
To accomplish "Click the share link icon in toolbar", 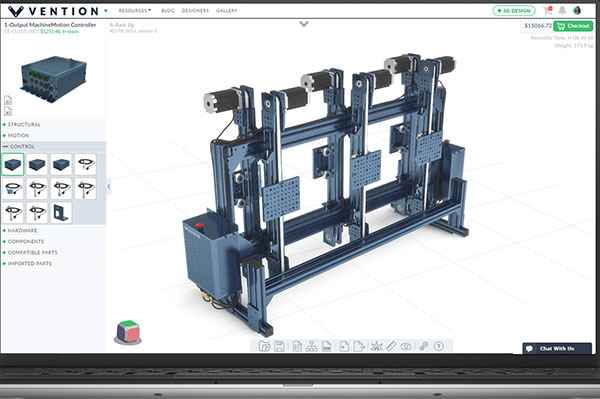I will coord(424,346).
